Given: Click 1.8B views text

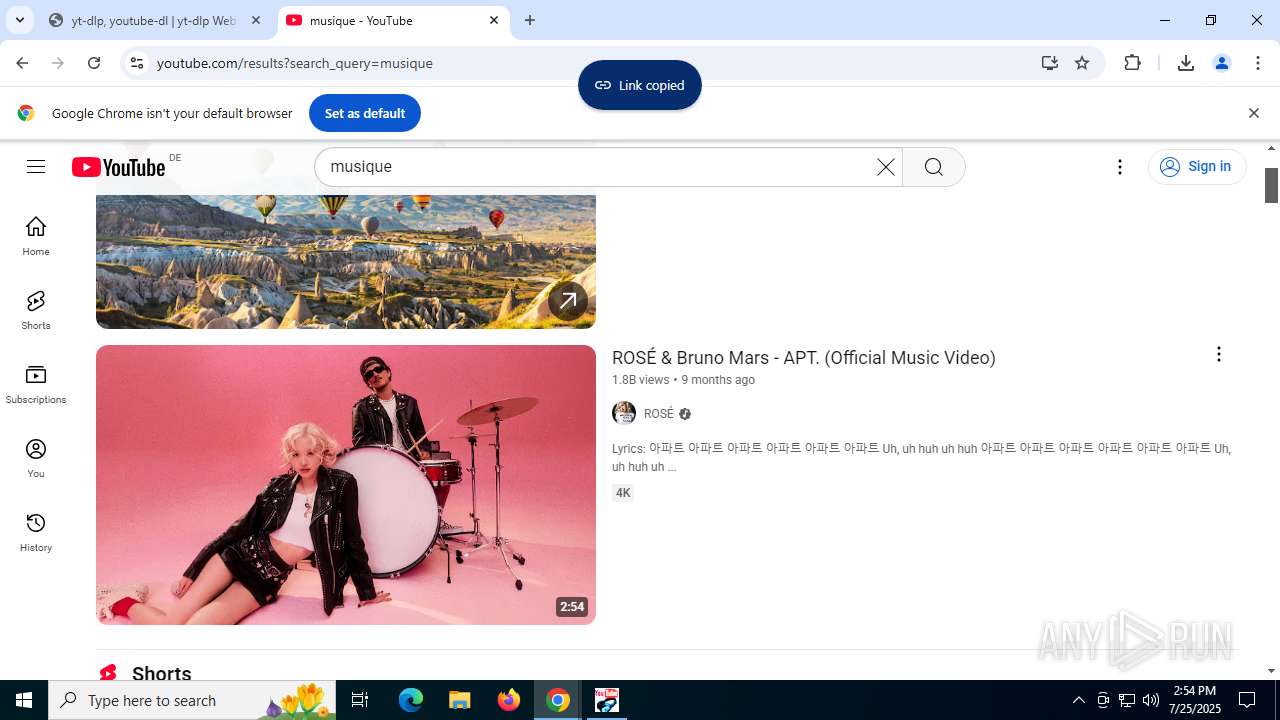Looking at the screenshot, I should [x=640, y=380].
